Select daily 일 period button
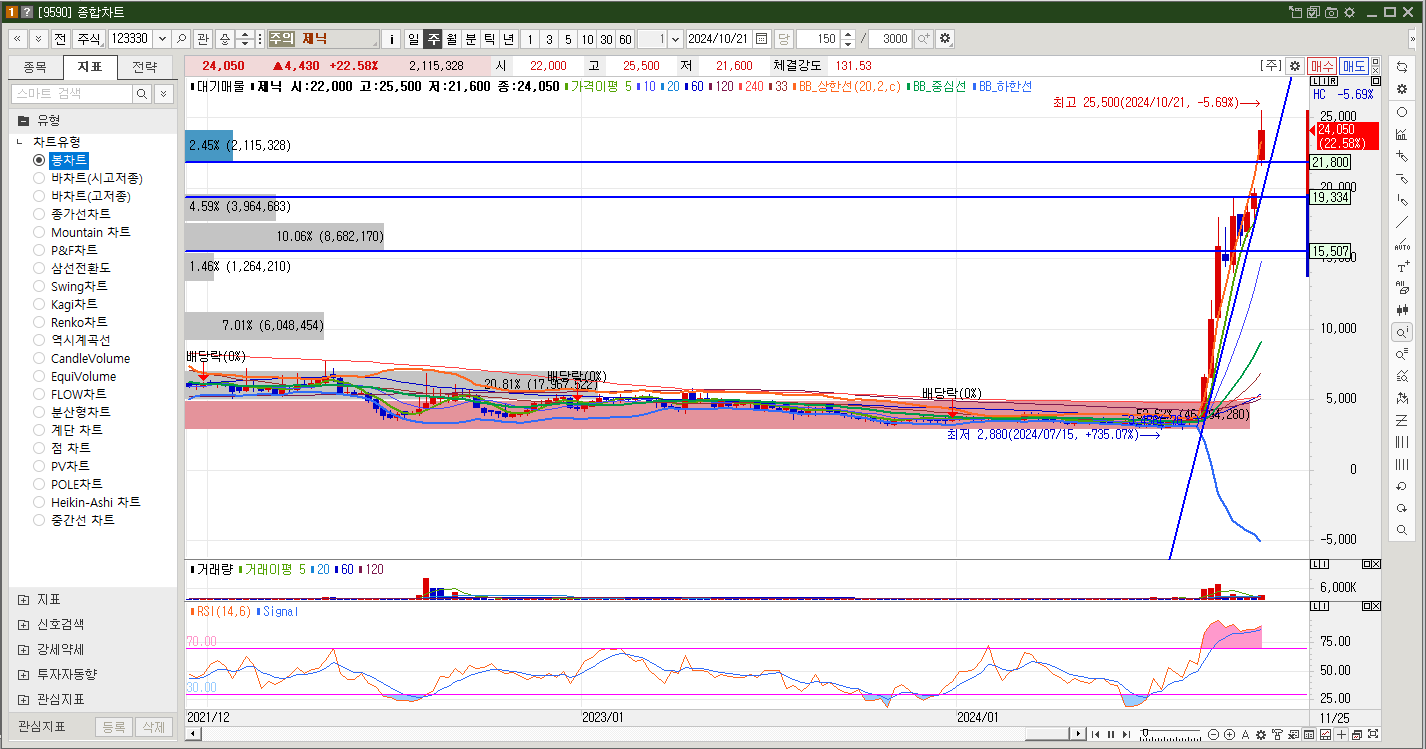The image size is (1426, 749). click(413, 39)
